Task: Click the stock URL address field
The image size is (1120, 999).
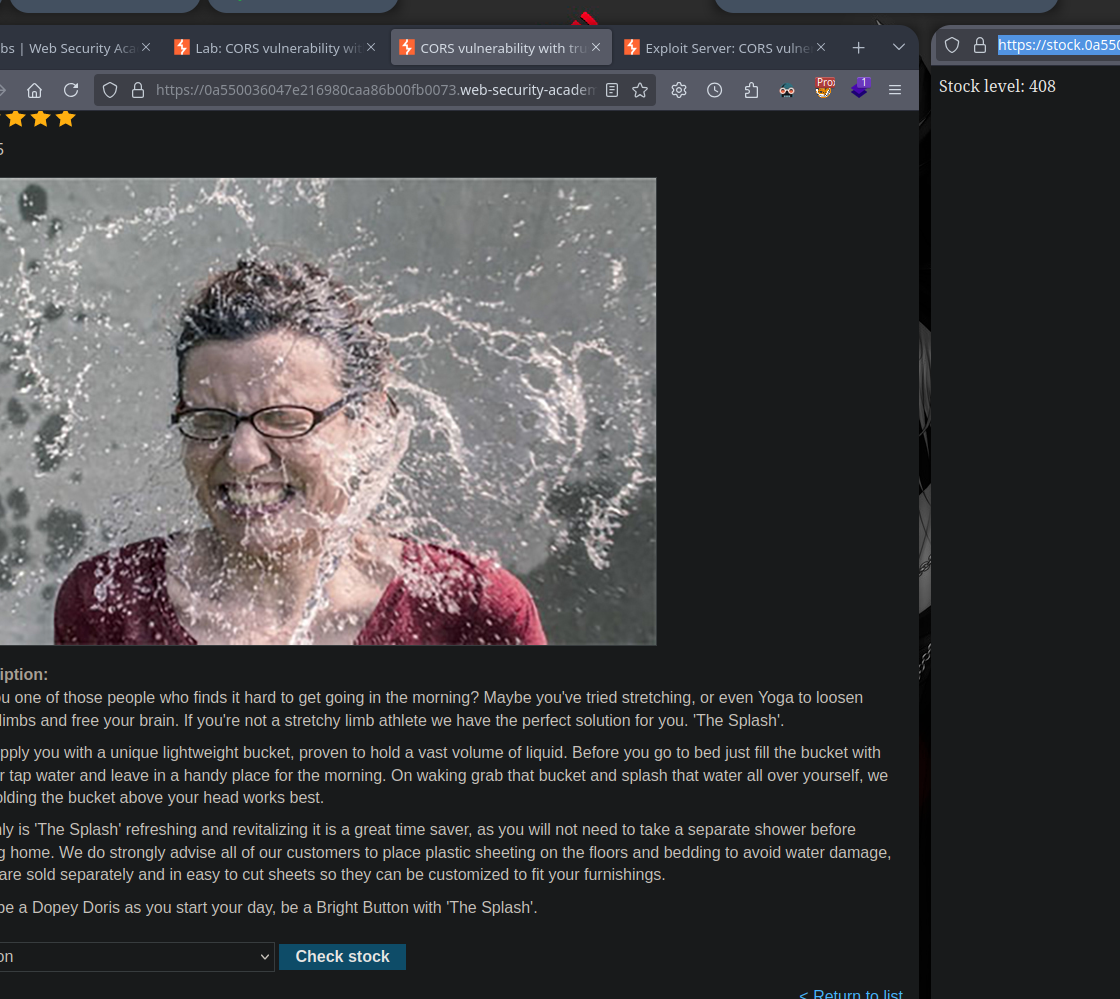Action: [x=1056, y=45]
